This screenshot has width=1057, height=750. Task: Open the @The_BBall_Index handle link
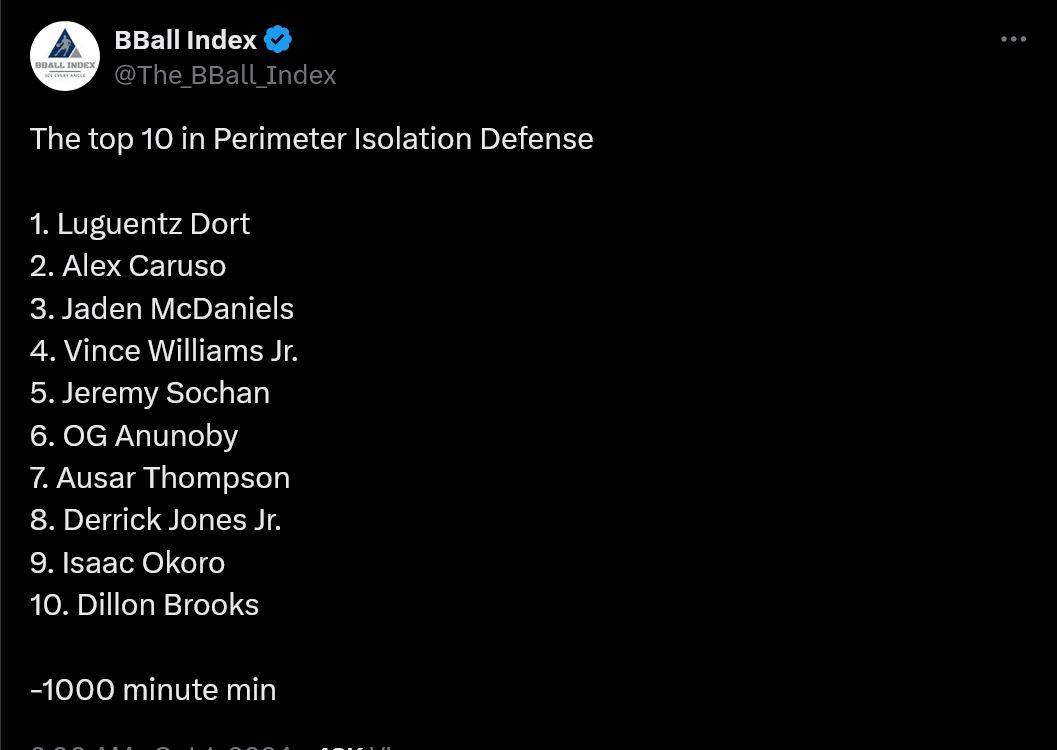(225, 75)
